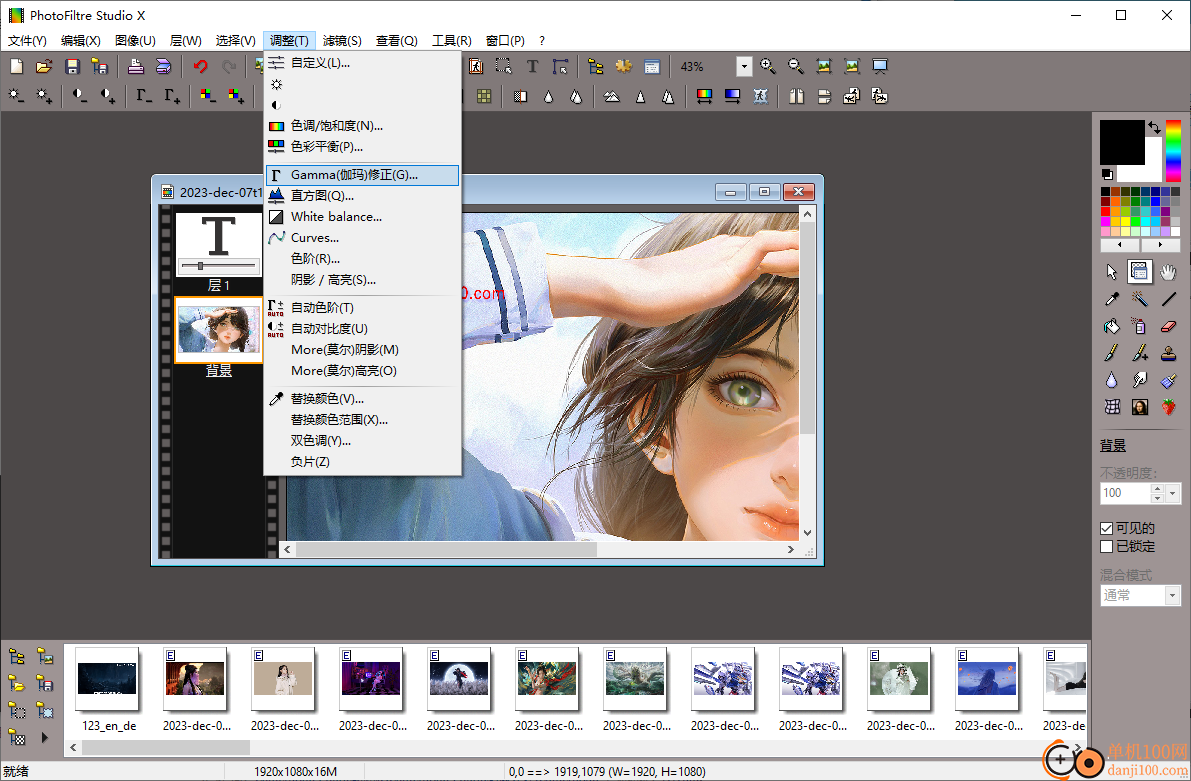Click the image window scroll right arrow
Image resolution: width=1191 pixels, height=781 pixels.
coord(791,549)
